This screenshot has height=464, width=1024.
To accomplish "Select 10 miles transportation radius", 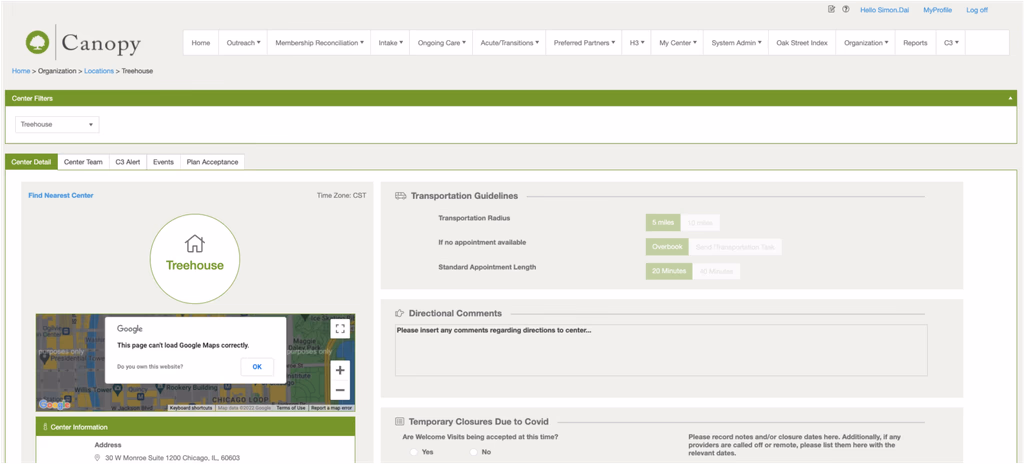I will (700, 222).
